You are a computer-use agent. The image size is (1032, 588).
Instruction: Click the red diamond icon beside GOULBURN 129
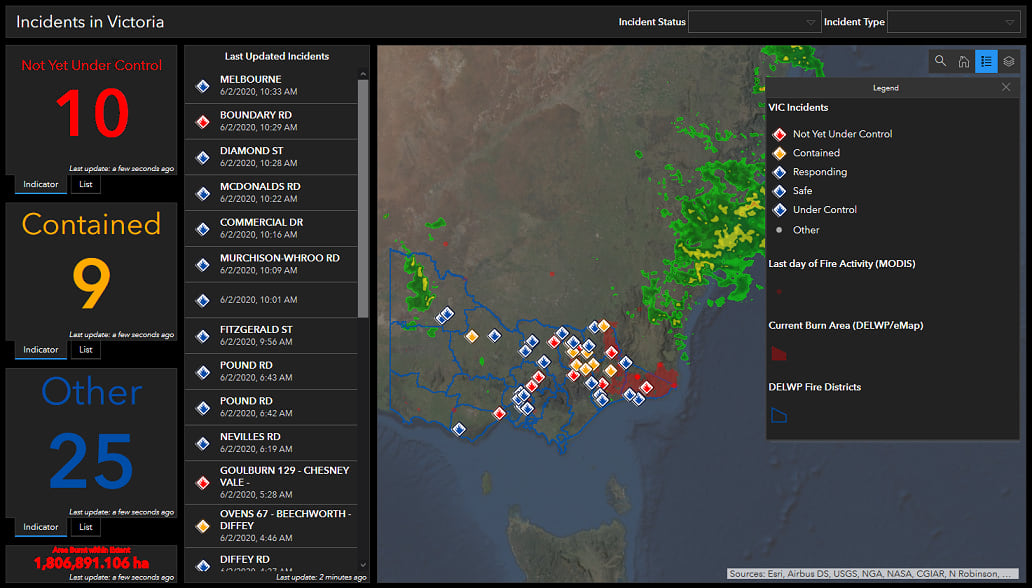(x=203, y=483)
